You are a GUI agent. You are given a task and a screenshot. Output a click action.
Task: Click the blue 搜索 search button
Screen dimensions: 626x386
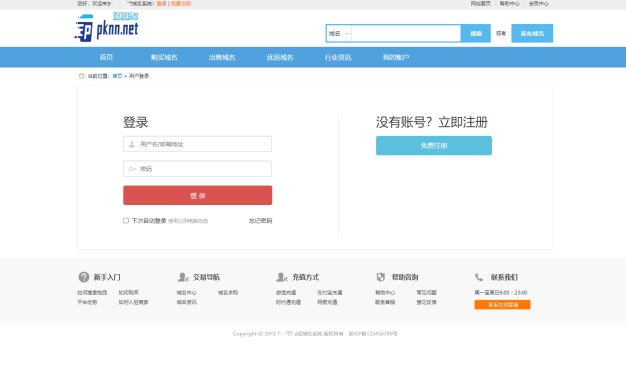[x=476, y=34]
